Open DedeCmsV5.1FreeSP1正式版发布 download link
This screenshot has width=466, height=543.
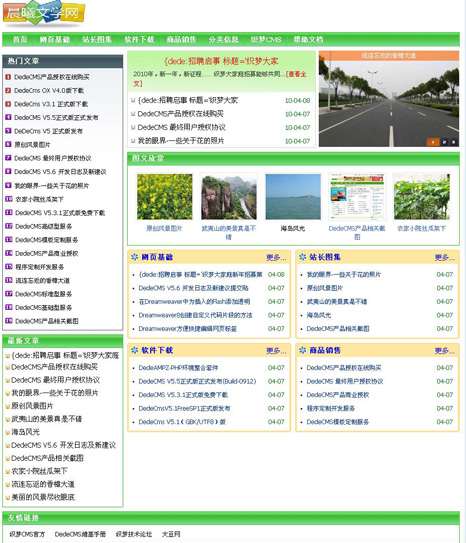184,408
